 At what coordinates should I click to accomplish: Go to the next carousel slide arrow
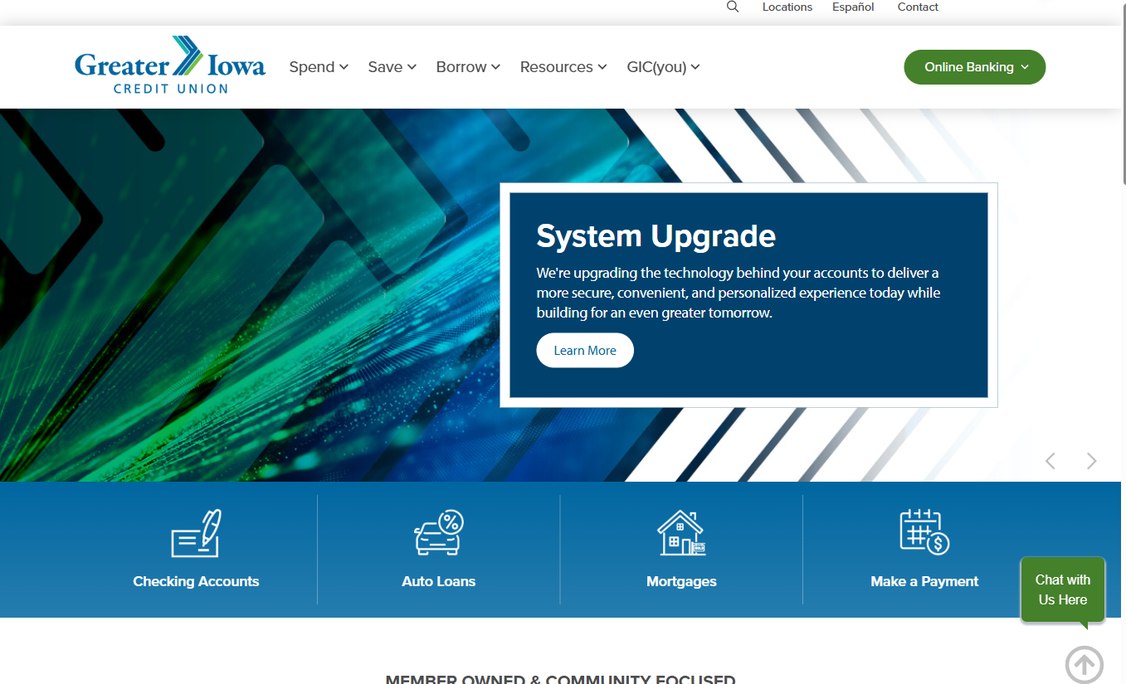(1092, 461)
